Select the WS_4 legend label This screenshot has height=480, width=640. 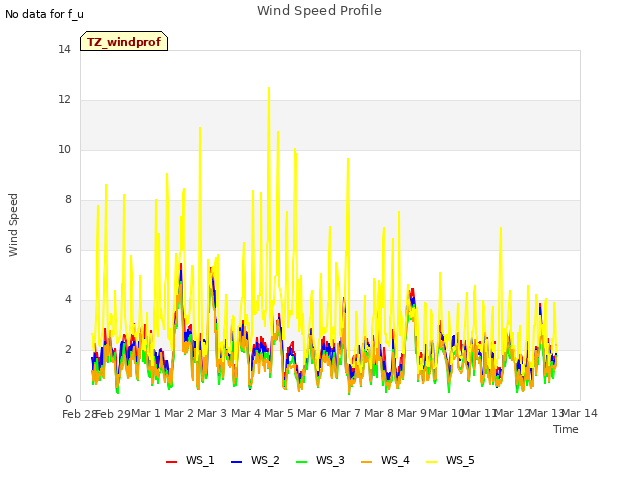pyautogui.click(x=395, y=460)
